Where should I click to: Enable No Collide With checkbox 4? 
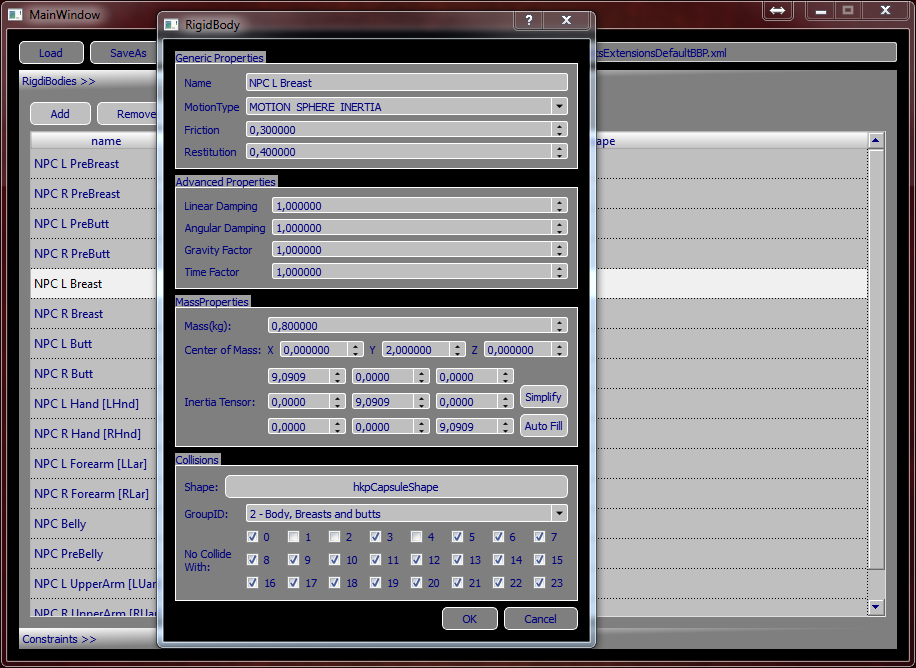(x=416, y=537)
